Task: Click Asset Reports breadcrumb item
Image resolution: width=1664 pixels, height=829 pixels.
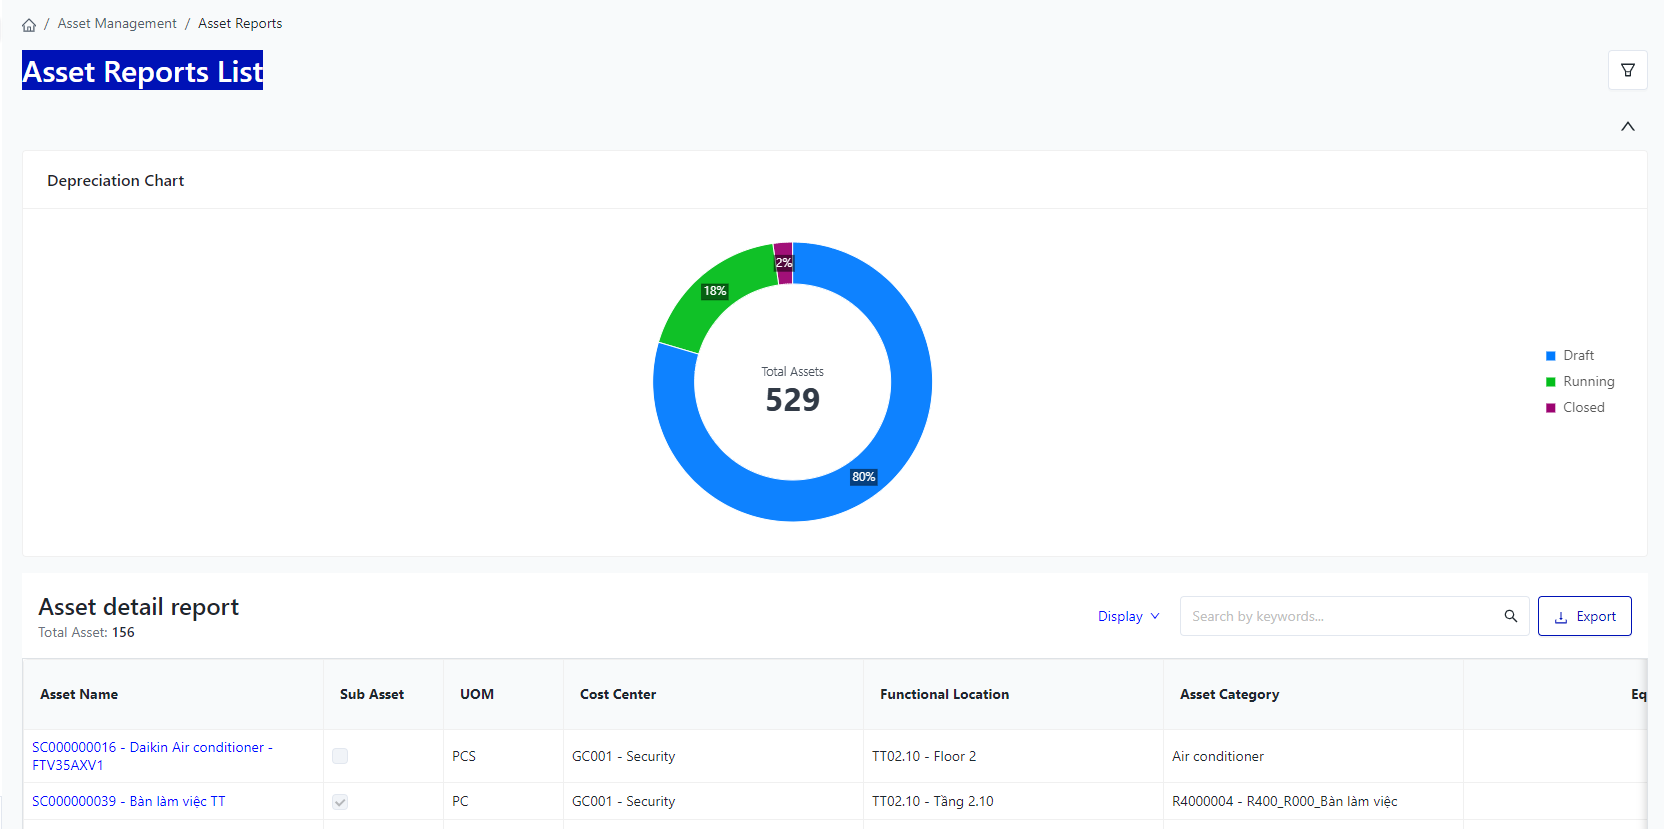Action: 240,23
